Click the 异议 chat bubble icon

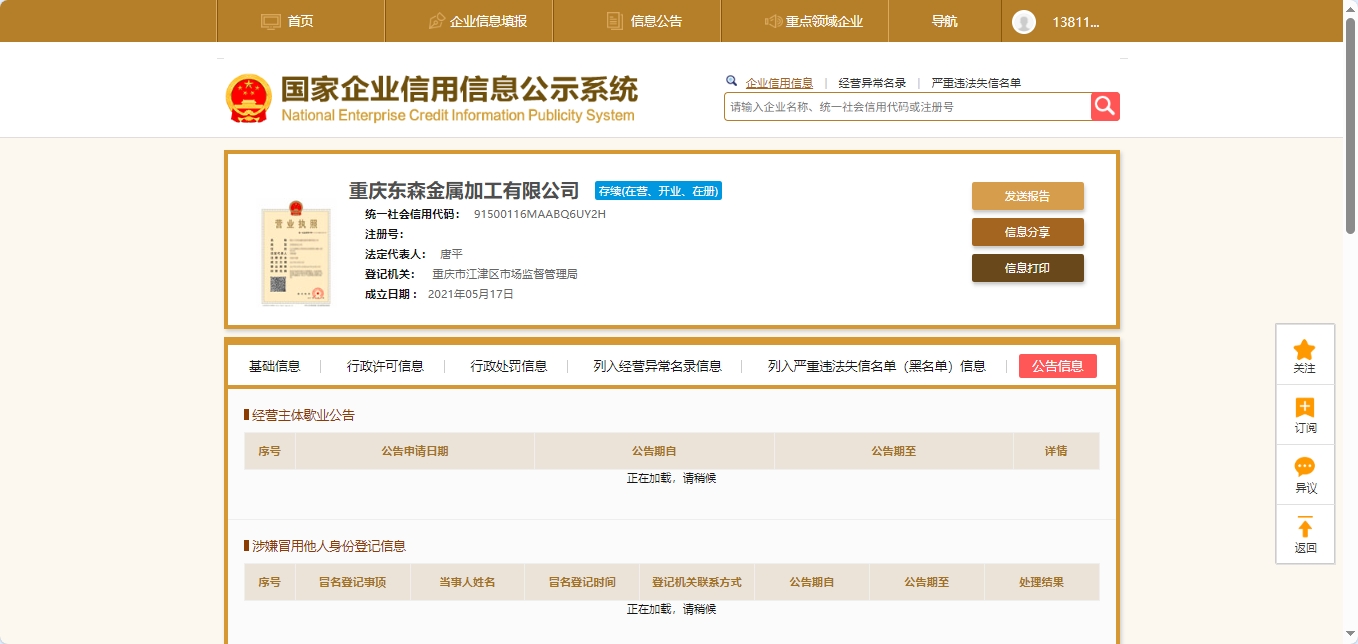(x=1304, y=467)
